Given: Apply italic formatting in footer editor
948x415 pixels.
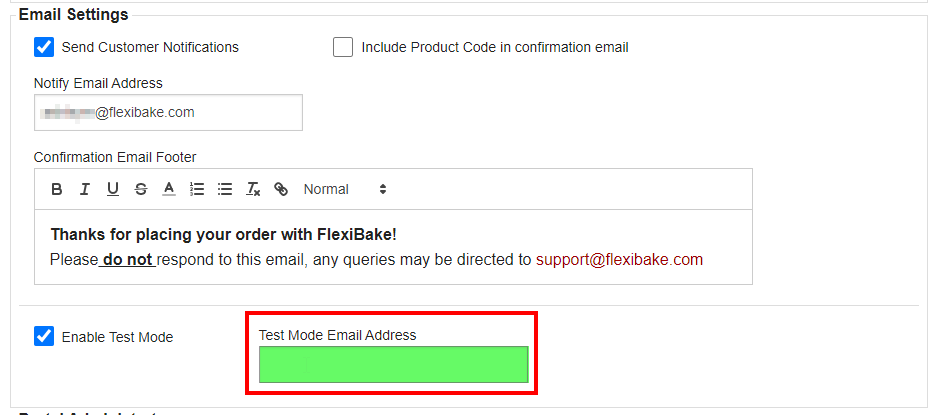Looking at the screenshot, I should [x=85, y=189].
